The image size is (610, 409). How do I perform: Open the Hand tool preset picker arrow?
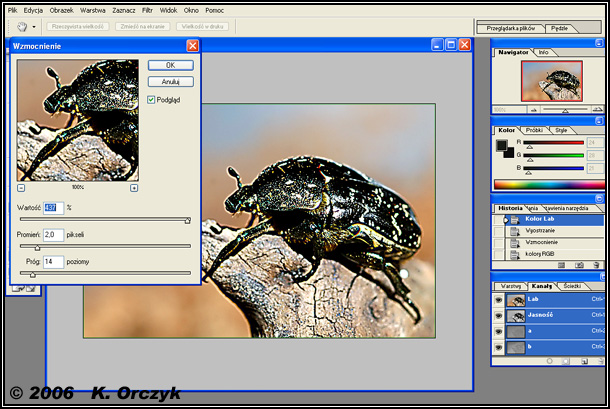click(35, 27)
